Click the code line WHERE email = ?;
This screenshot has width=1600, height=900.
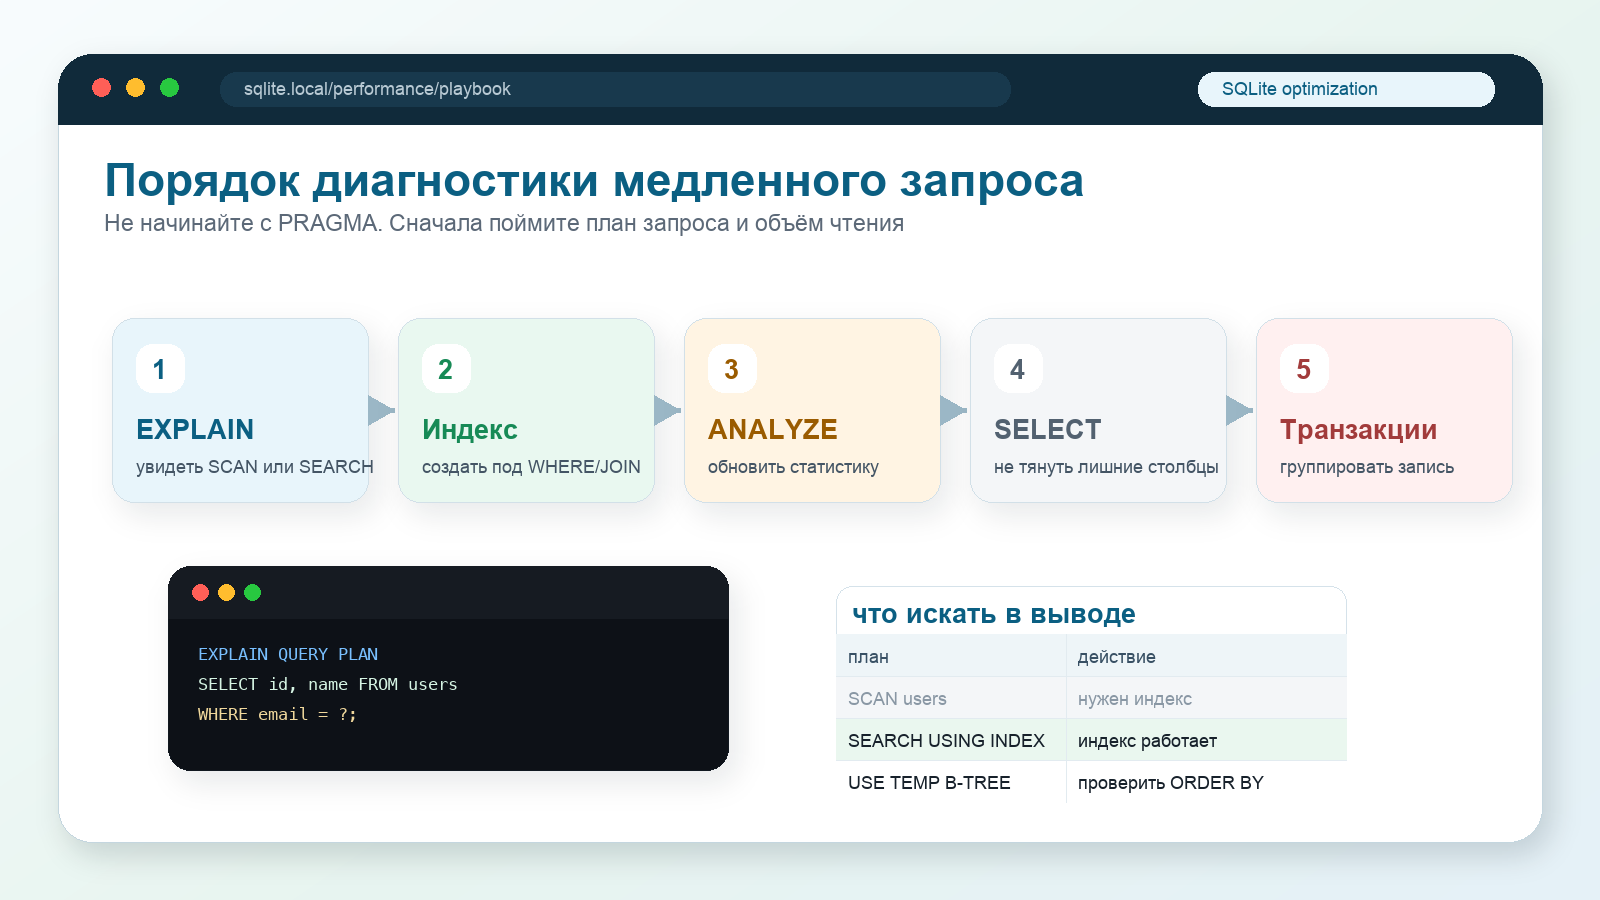click(x=277, y=714)
